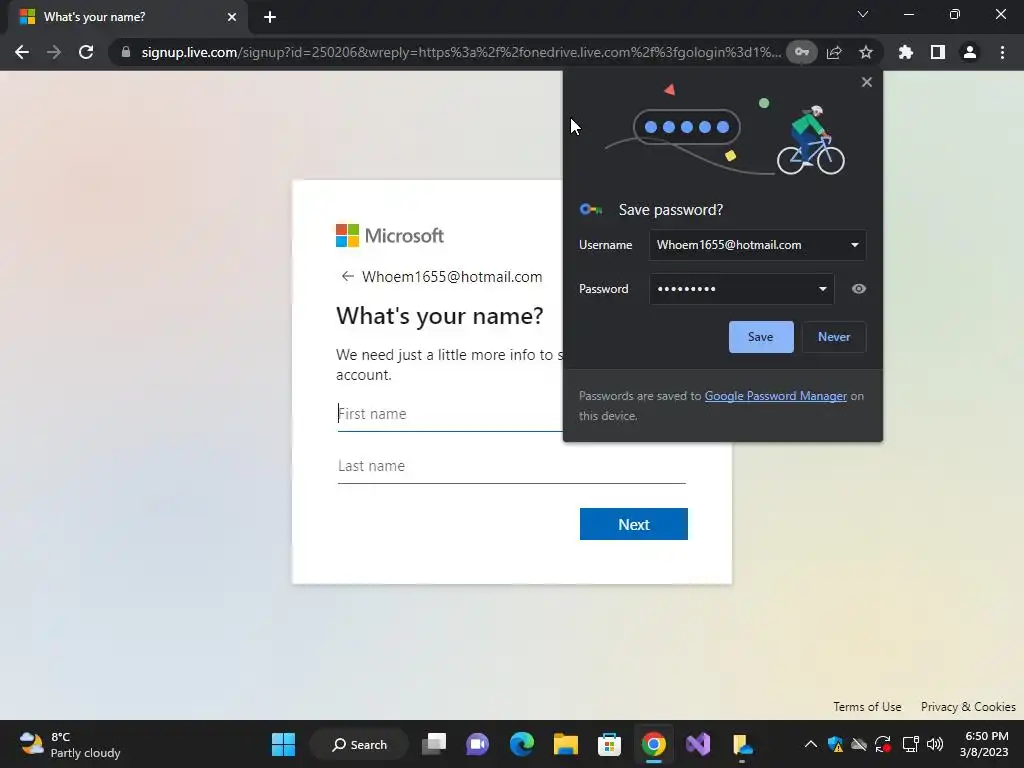
Task: Expand the Username dropdown arrow
Action: (x=854, y=245)
